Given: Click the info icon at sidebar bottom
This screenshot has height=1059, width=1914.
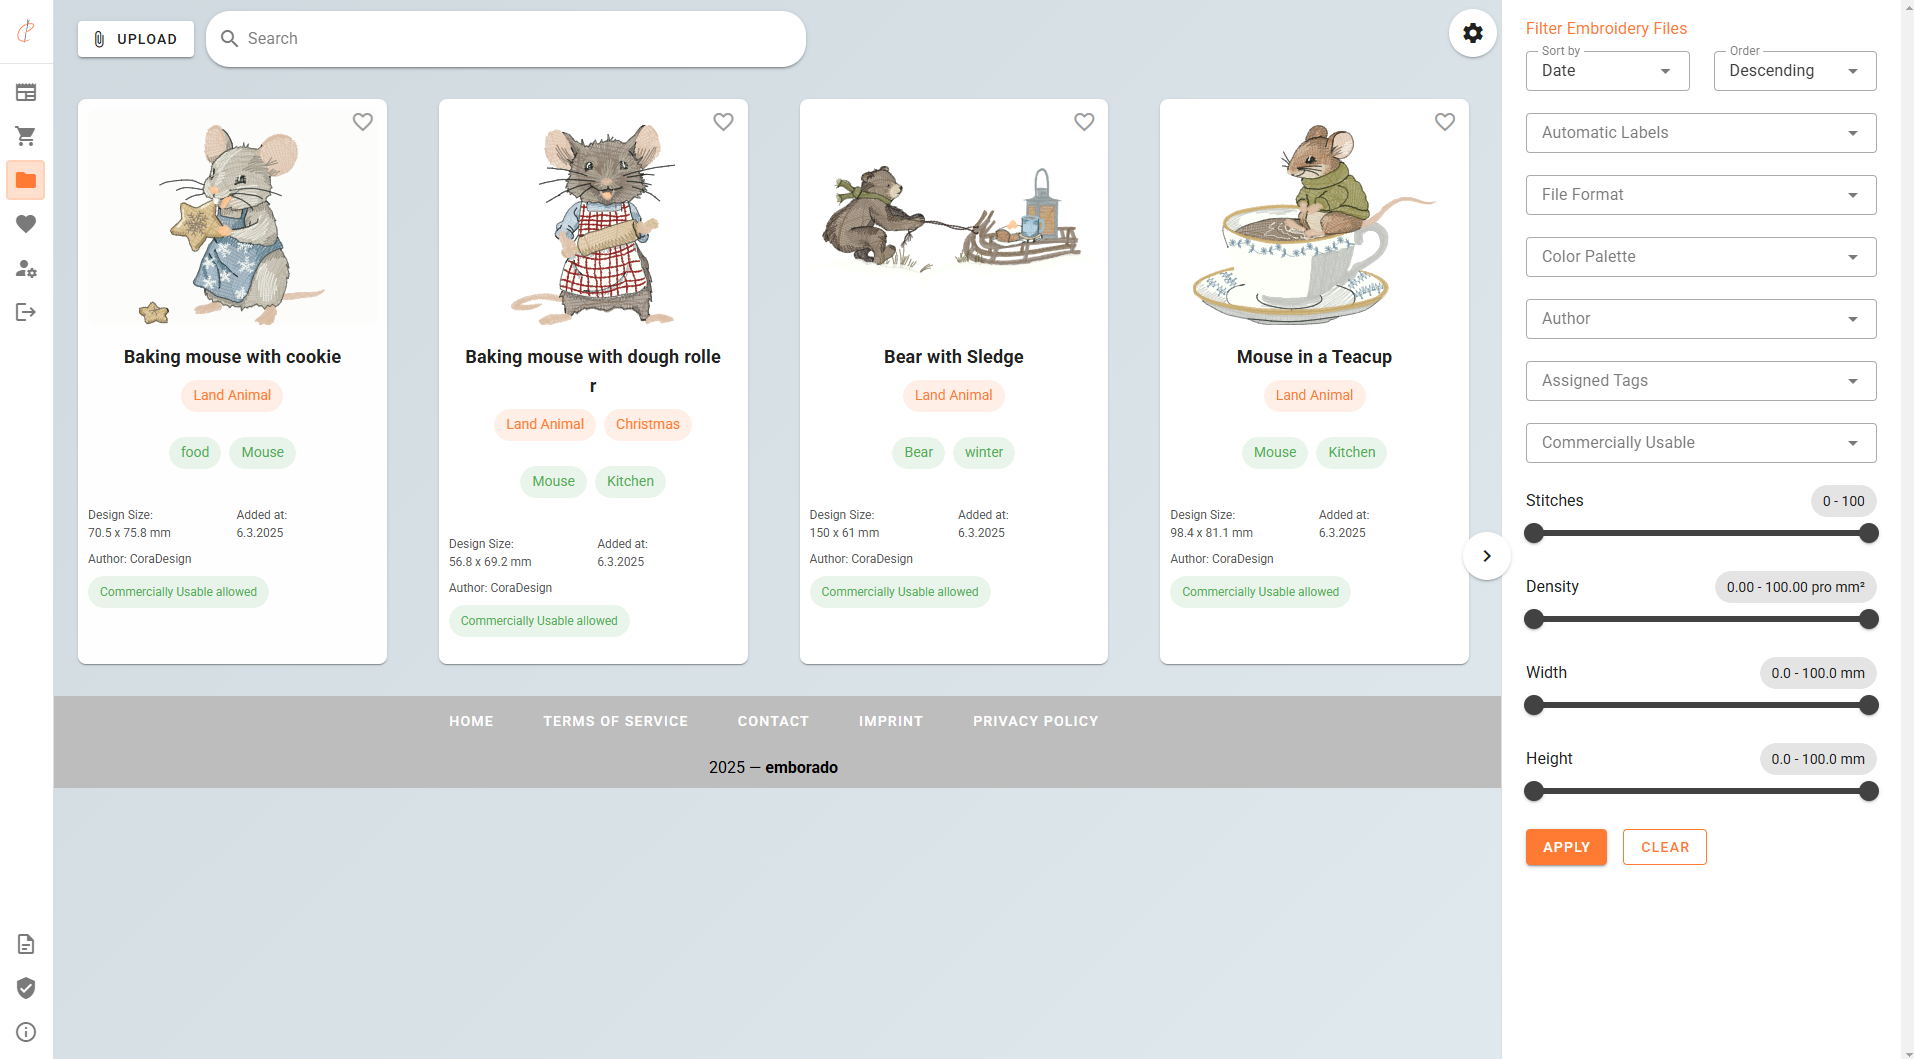Looking at the screenshot, I should tap(26, 1032).
